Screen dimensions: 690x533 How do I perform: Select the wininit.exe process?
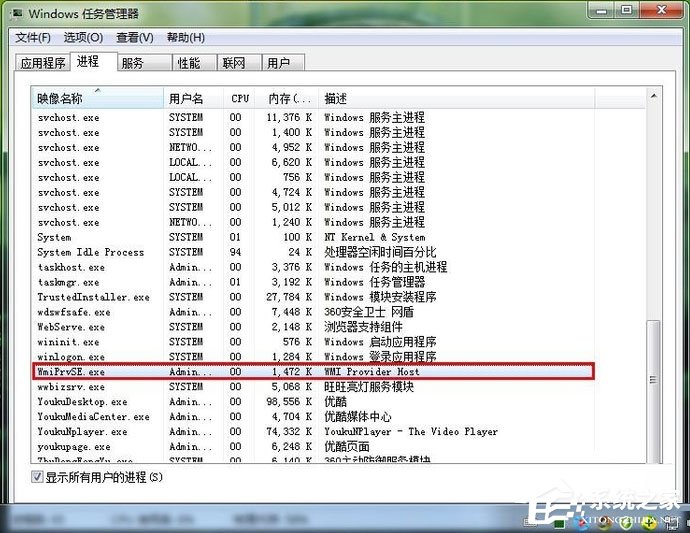click(313, 342)
